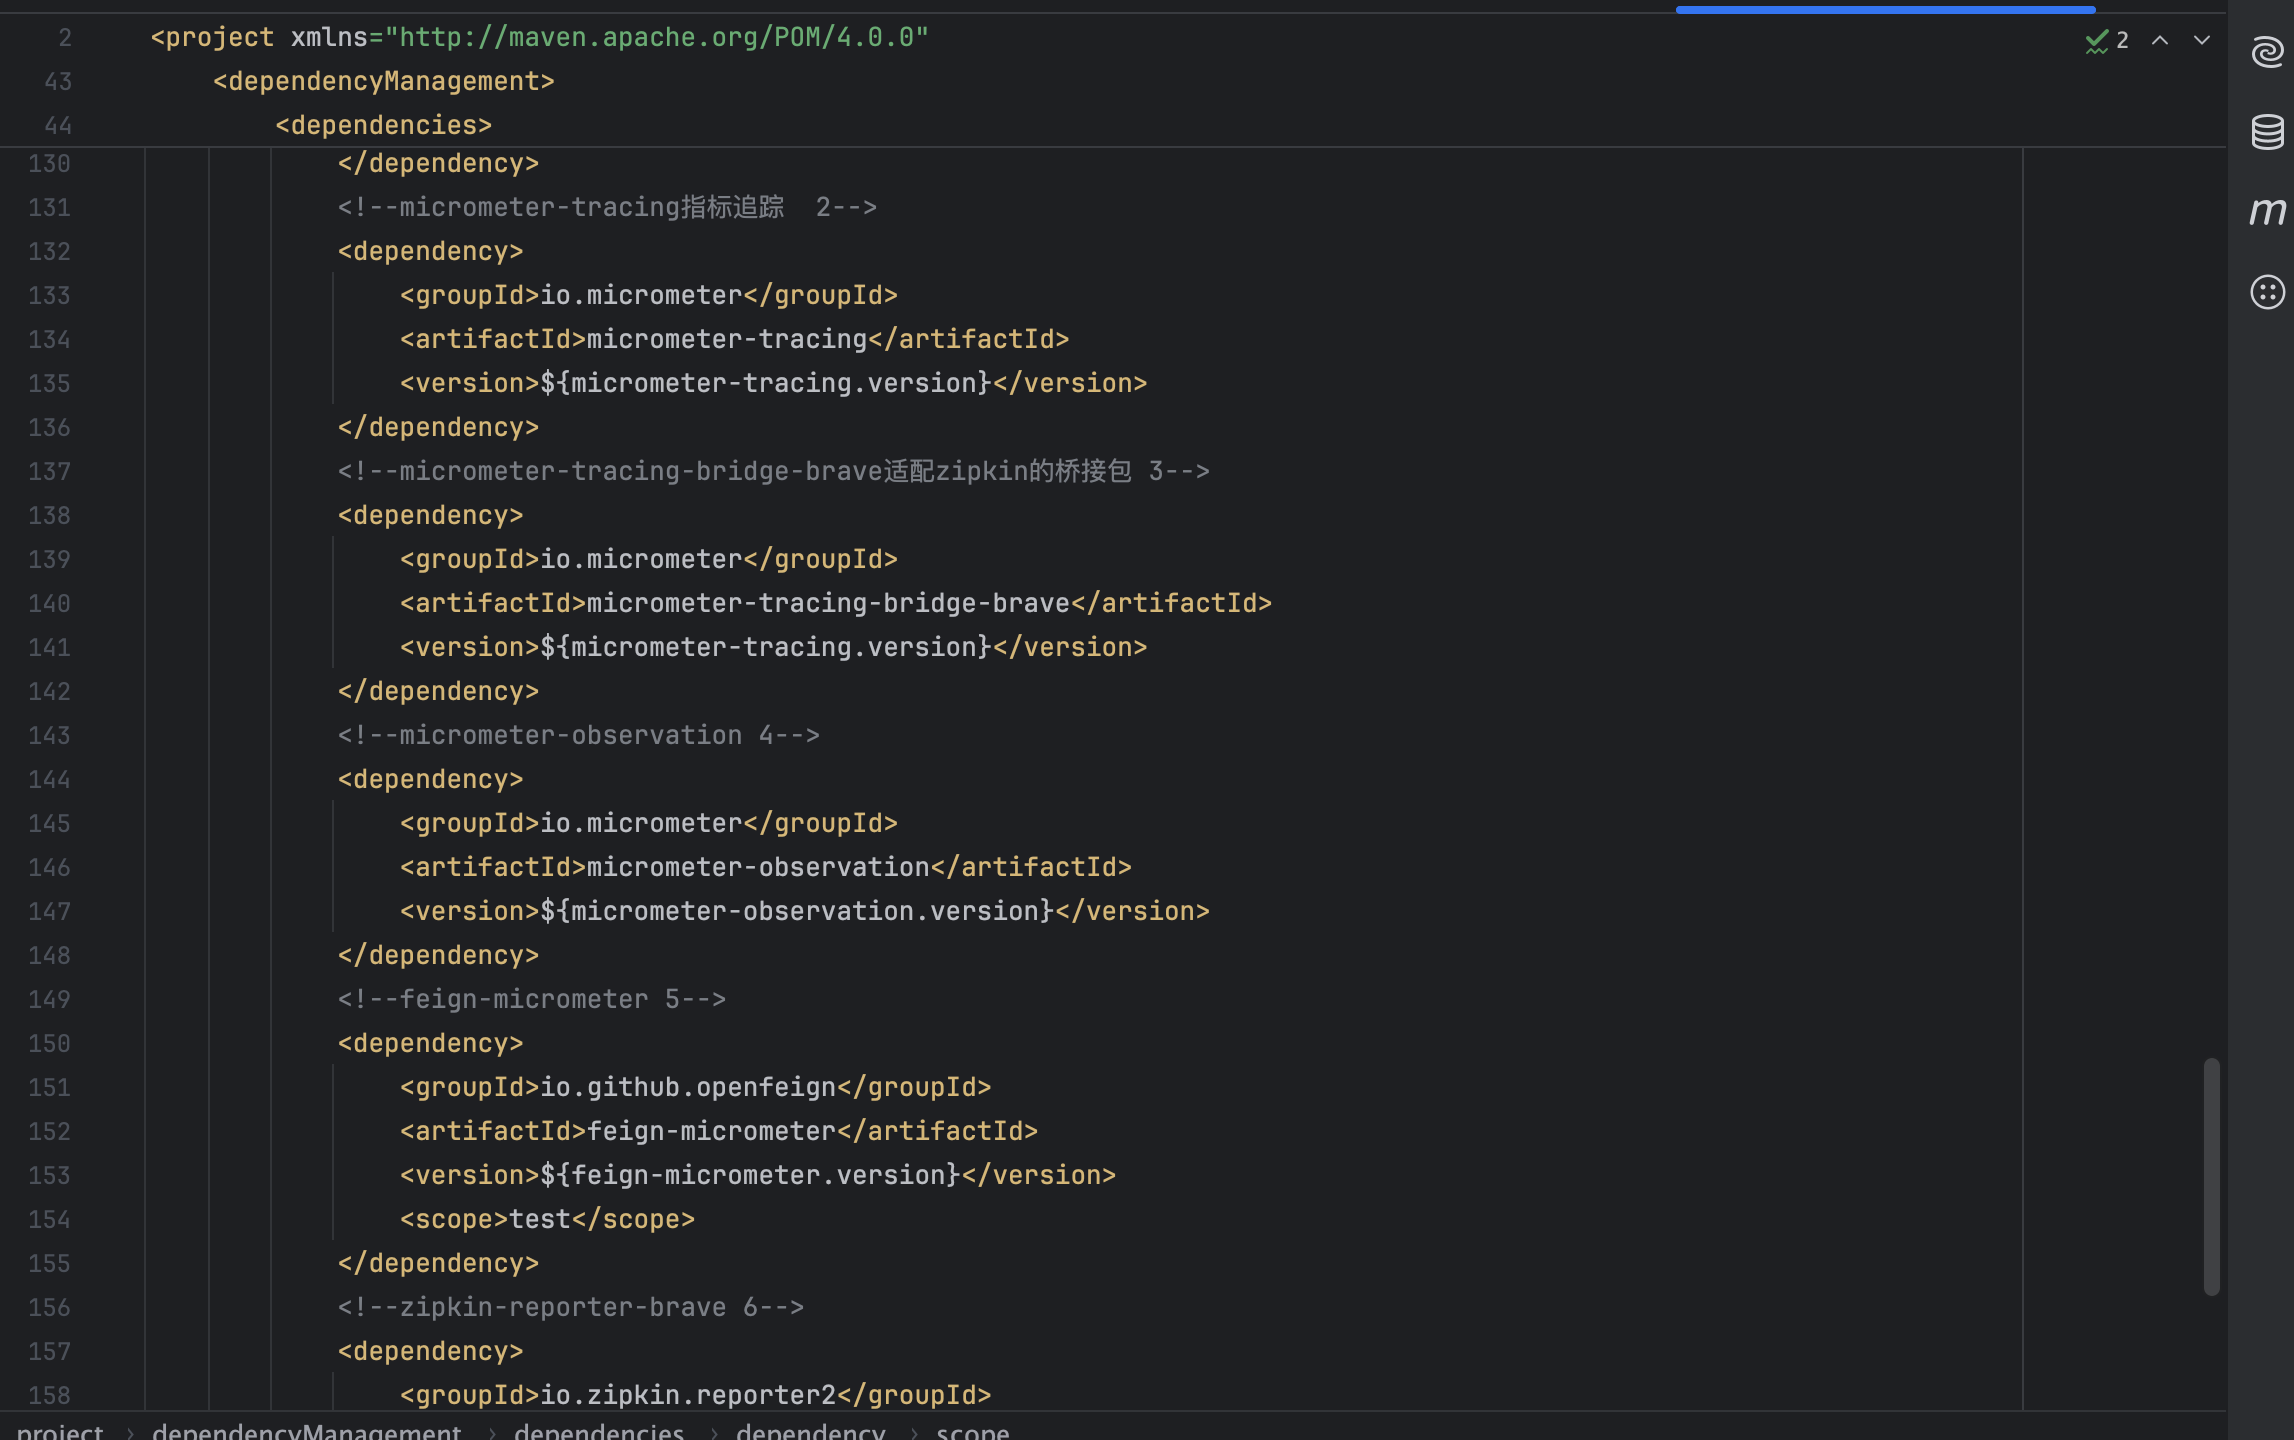Open the AI Assistant swirl tool window

tap(2266, 51)
